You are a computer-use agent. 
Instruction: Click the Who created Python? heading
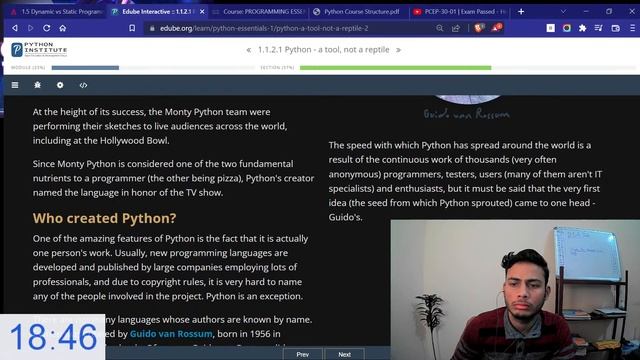104,218
